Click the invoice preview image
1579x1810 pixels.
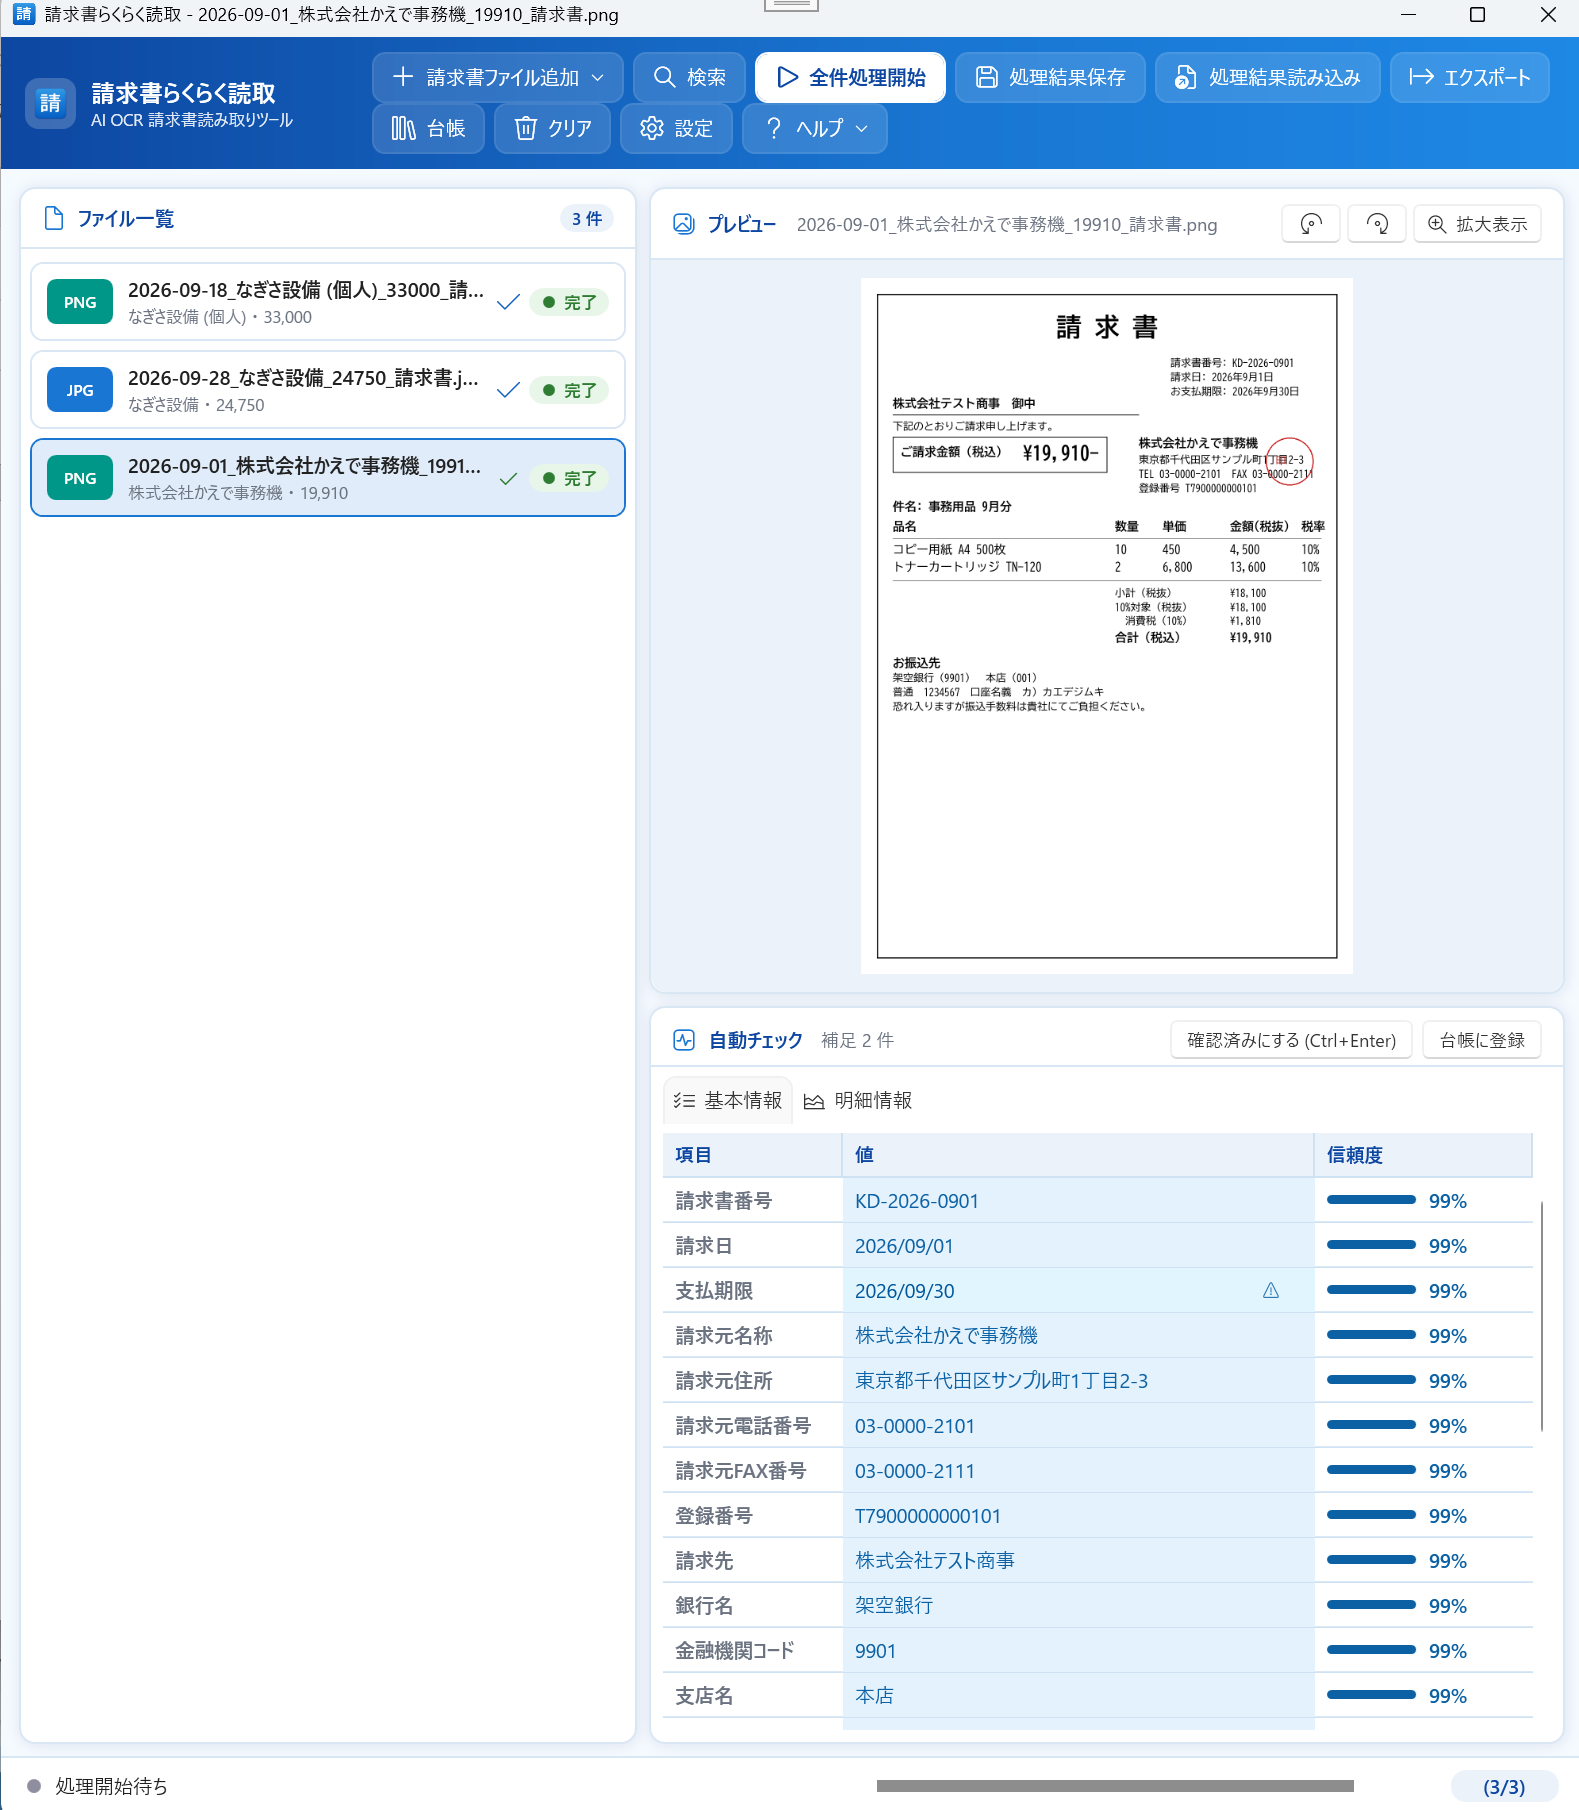(x=1107, y=626)
